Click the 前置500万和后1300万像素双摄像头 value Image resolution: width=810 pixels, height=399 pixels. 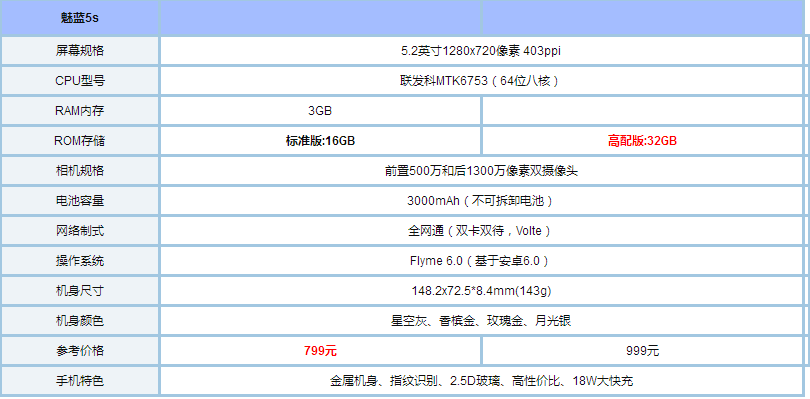click(x=481, y=171)
